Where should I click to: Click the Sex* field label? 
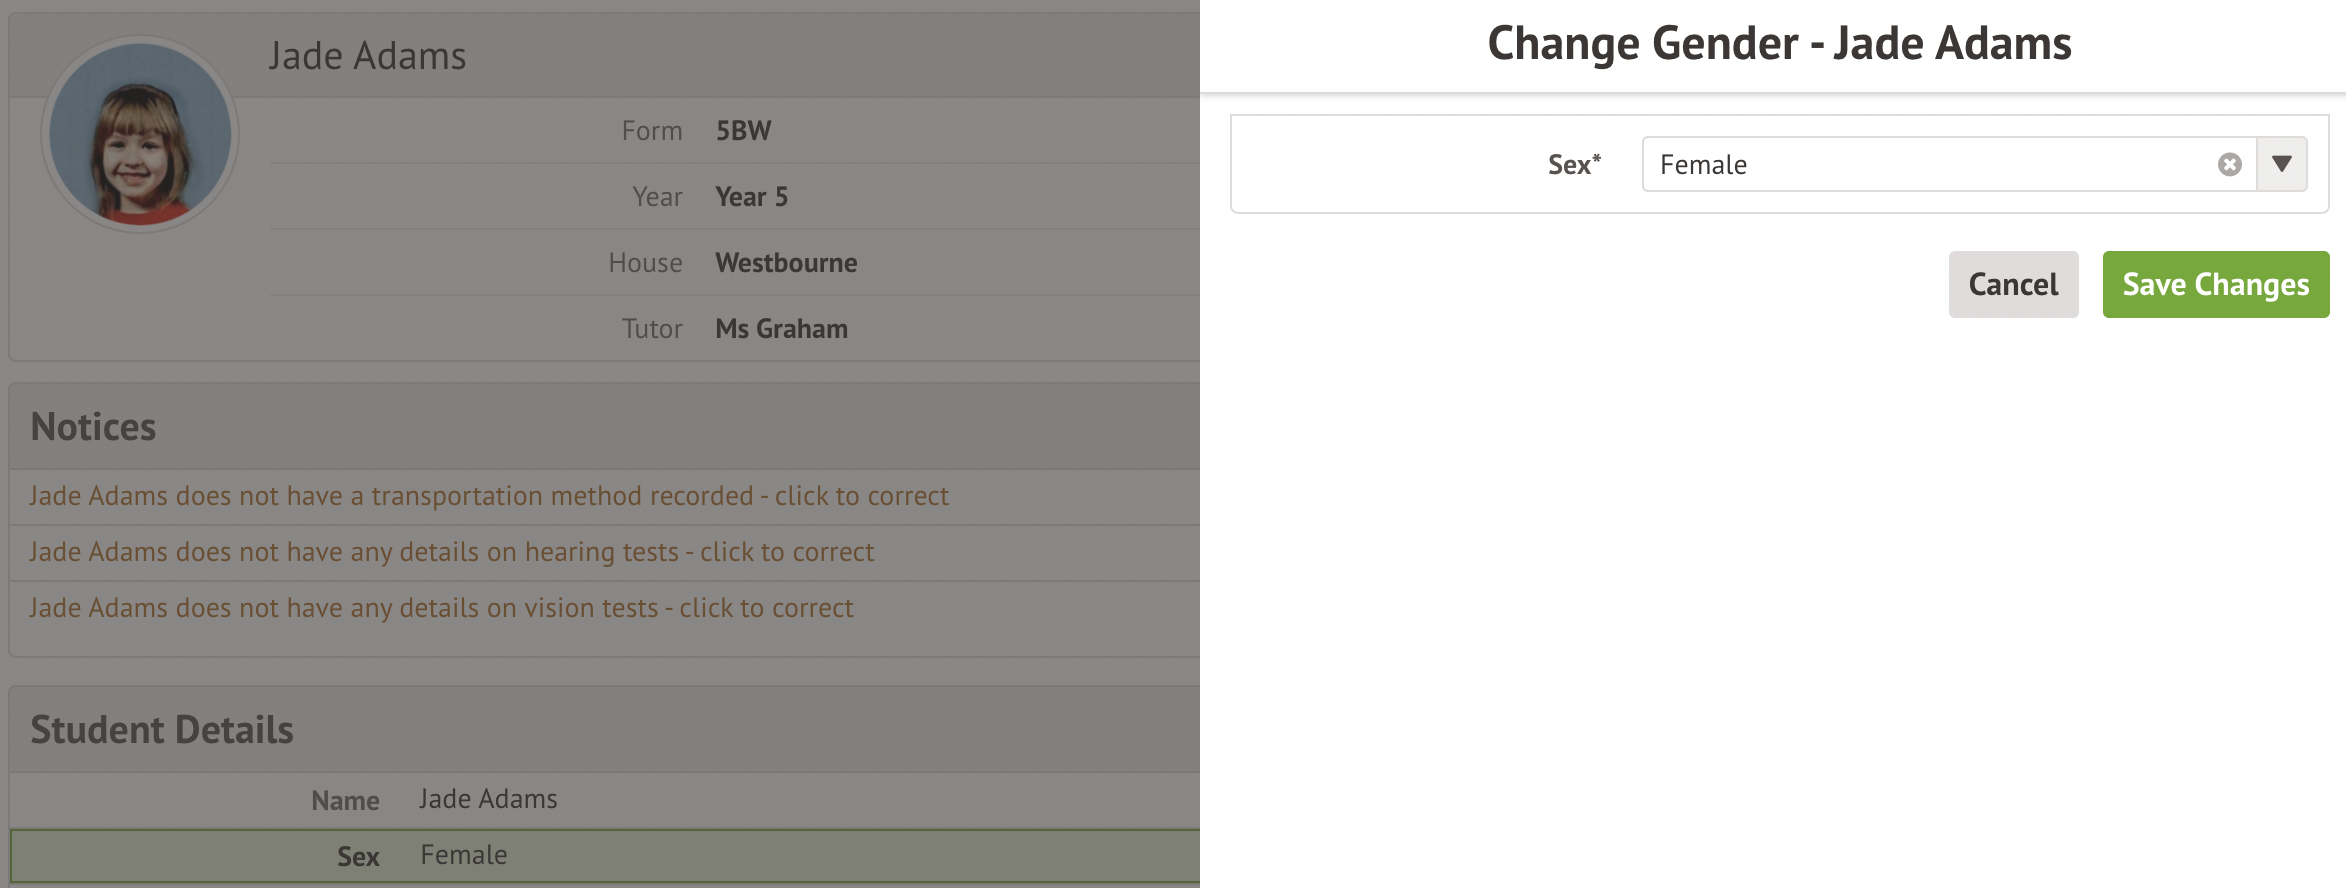(1573, 165)
